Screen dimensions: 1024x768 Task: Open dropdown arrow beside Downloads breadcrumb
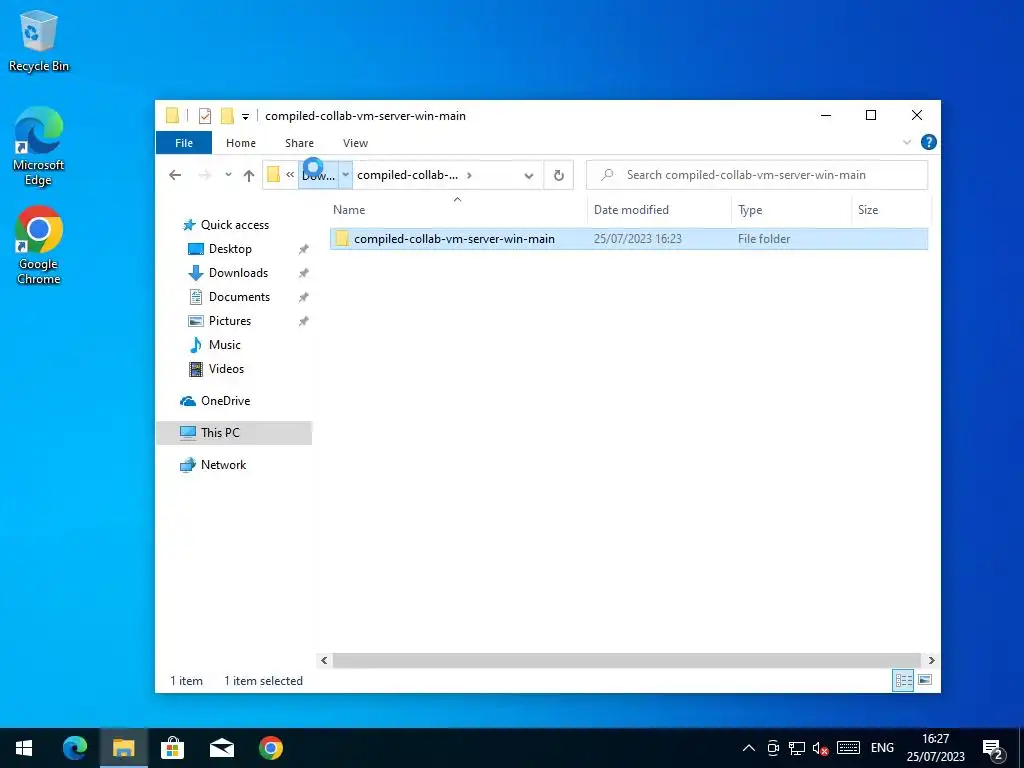click(345, 175)
